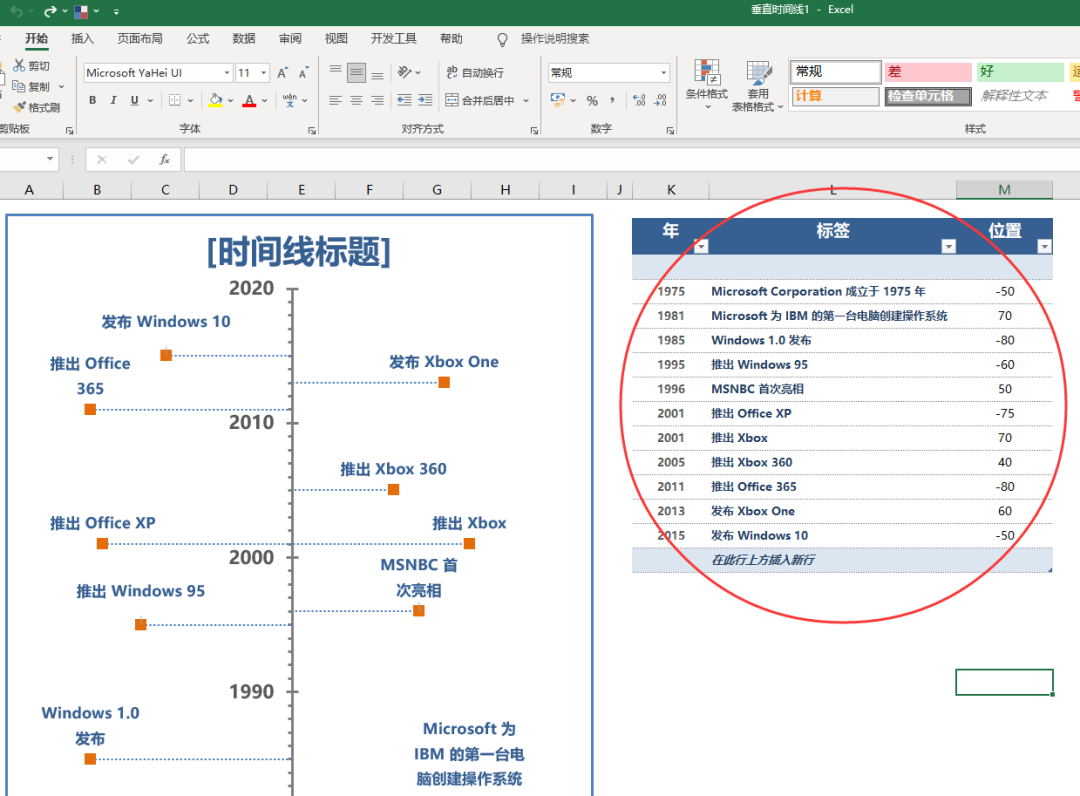Switch to the 开始 ribbon tab
The height and width of the screenshot is (796, 1080).
(x=37, y=39)
